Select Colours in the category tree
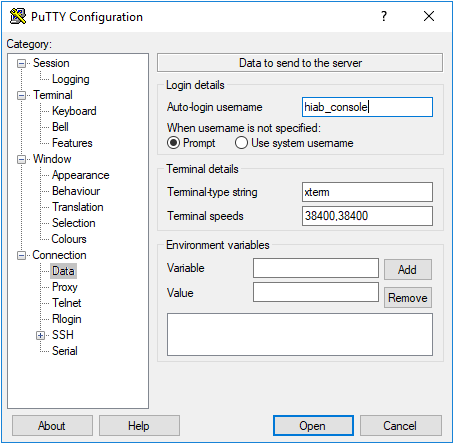 click(69, 239)
